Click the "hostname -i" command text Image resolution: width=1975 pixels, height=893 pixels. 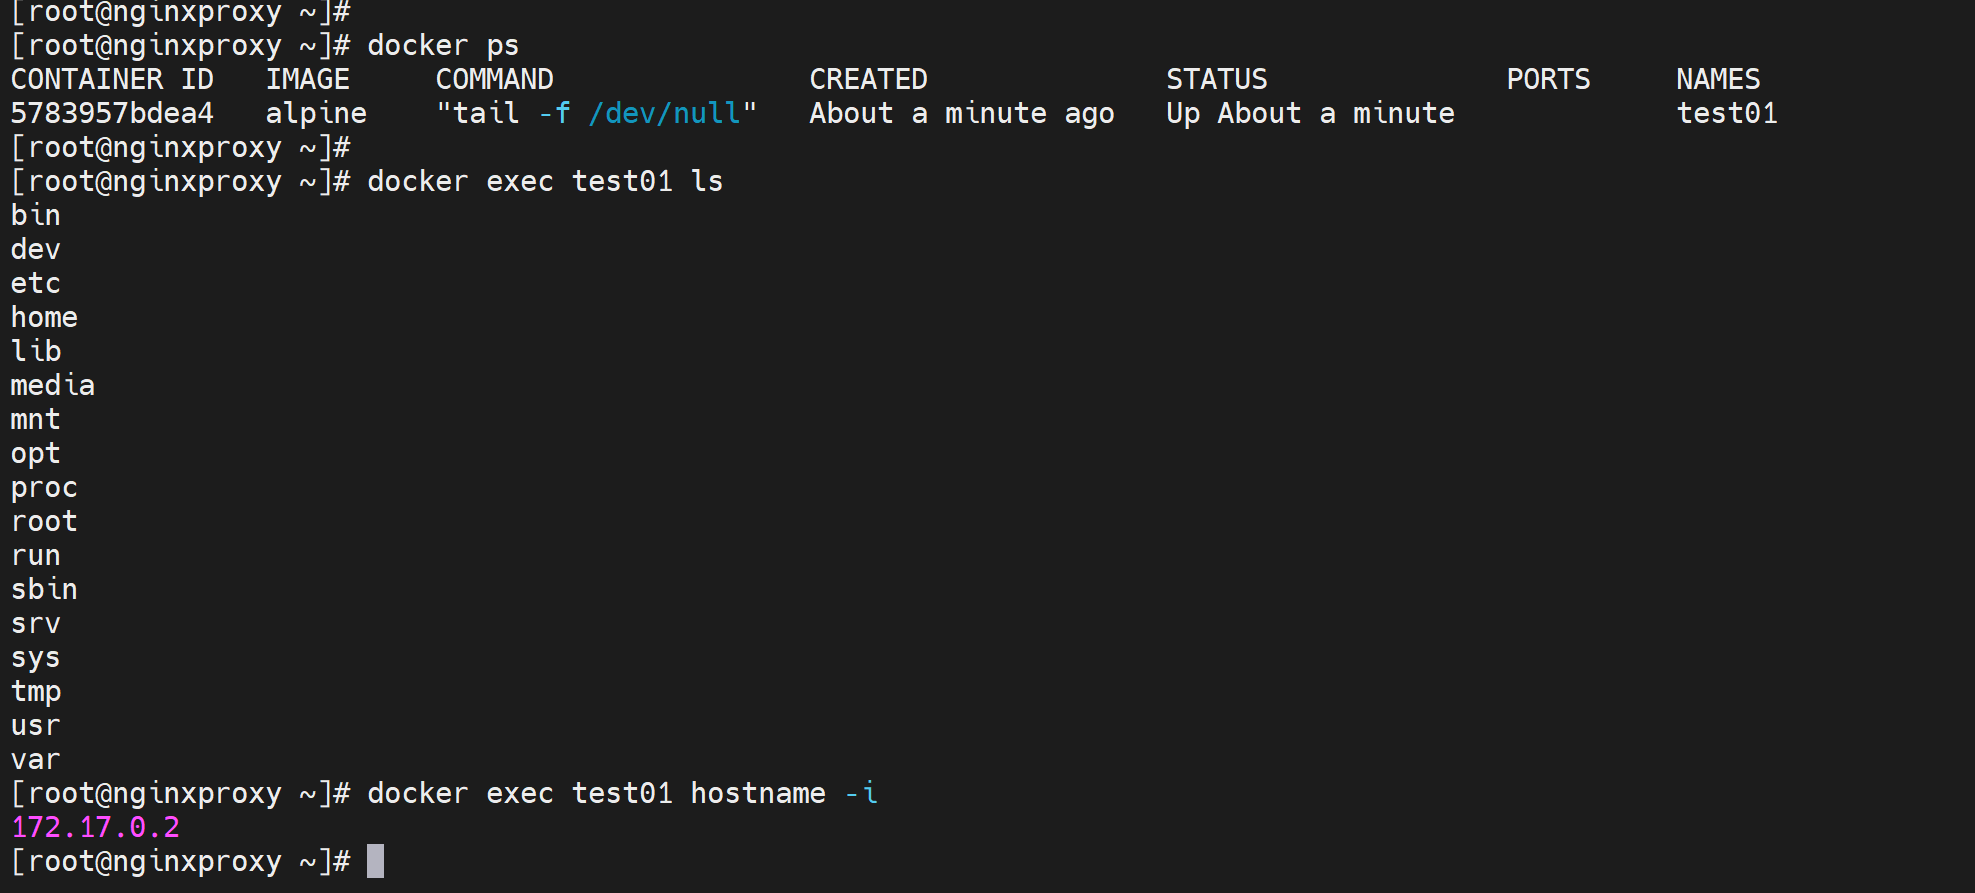784,793
